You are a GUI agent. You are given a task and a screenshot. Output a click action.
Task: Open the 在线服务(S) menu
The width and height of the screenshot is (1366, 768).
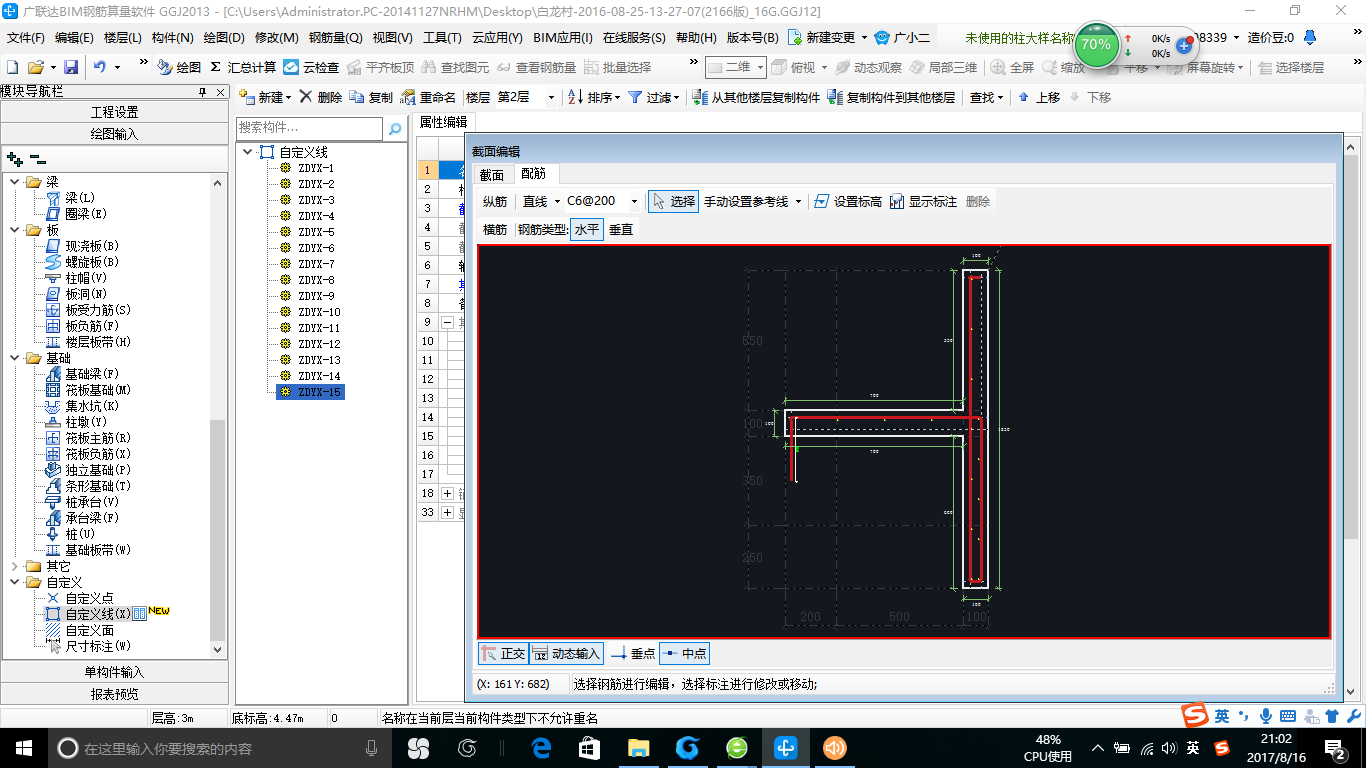coord(634,38)
